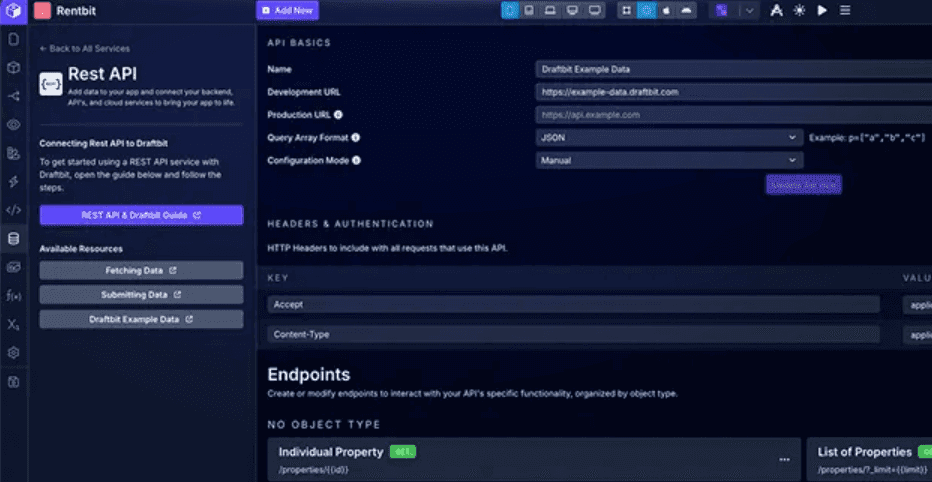This screenshot has width=932, height=482.
Task: Open the Screens page icon in sidebar
Action: pyautogui.click(x=13, y=40)
